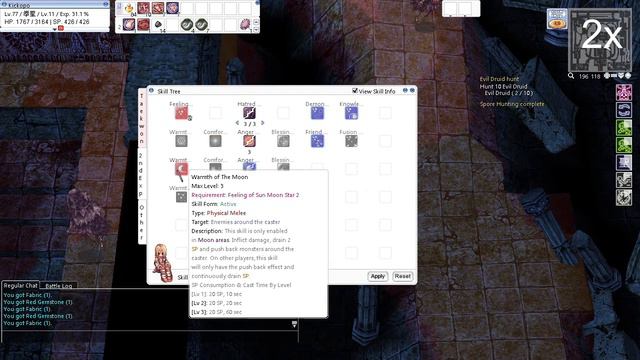640x360 pixels.
Task: Use second red skill in hotbar top row
Action: pyautogui.click(x=158, y=8)
